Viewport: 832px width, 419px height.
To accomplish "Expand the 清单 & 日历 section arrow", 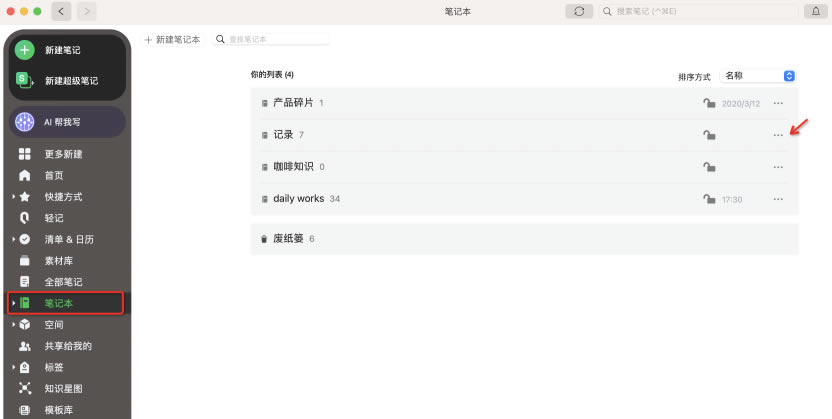I will [x=13, y=239].
